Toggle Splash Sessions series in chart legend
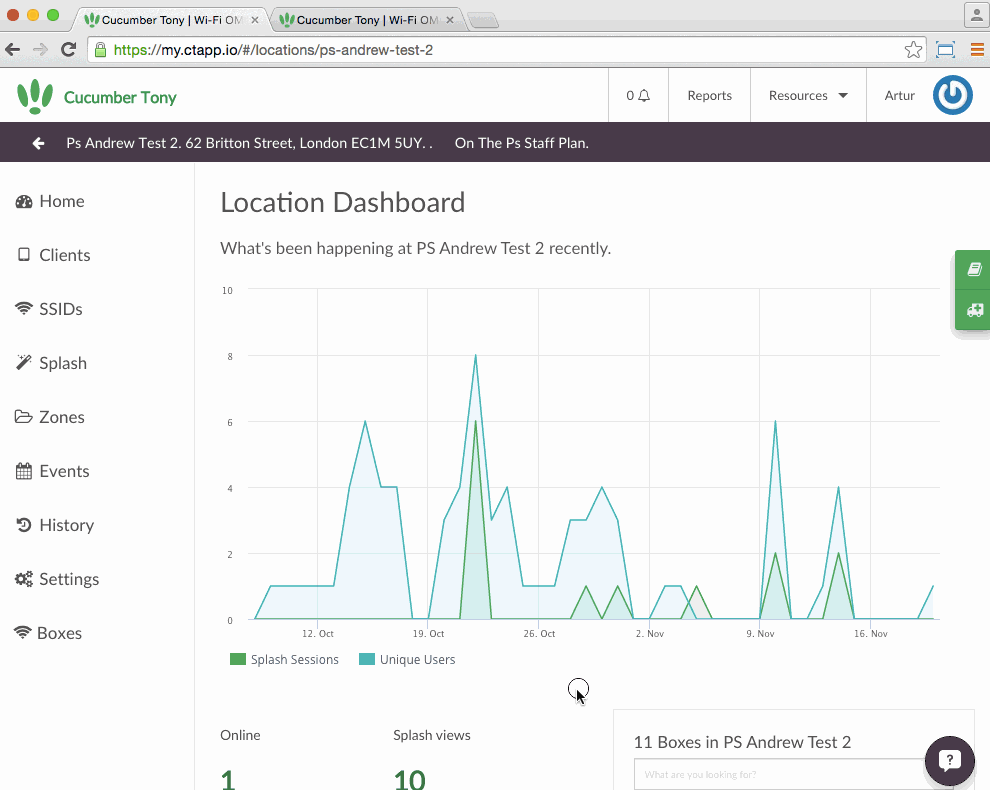This screenshot has height=790, width=990. click(x=294, y=660)
